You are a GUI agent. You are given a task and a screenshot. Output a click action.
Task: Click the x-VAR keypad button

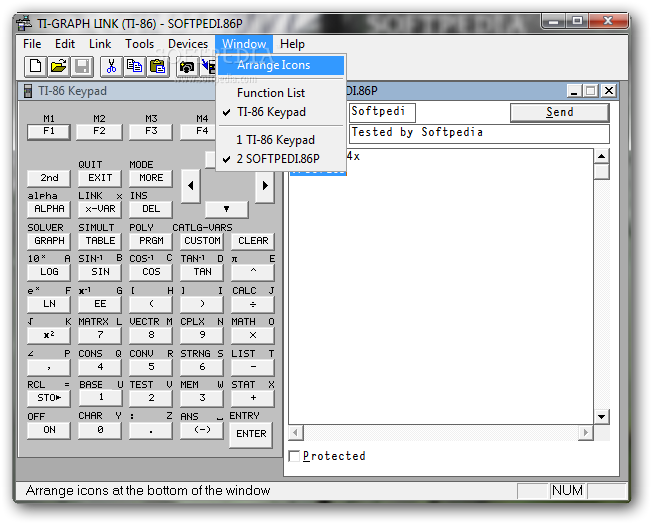pyautogui.click(x=100, y=209)
